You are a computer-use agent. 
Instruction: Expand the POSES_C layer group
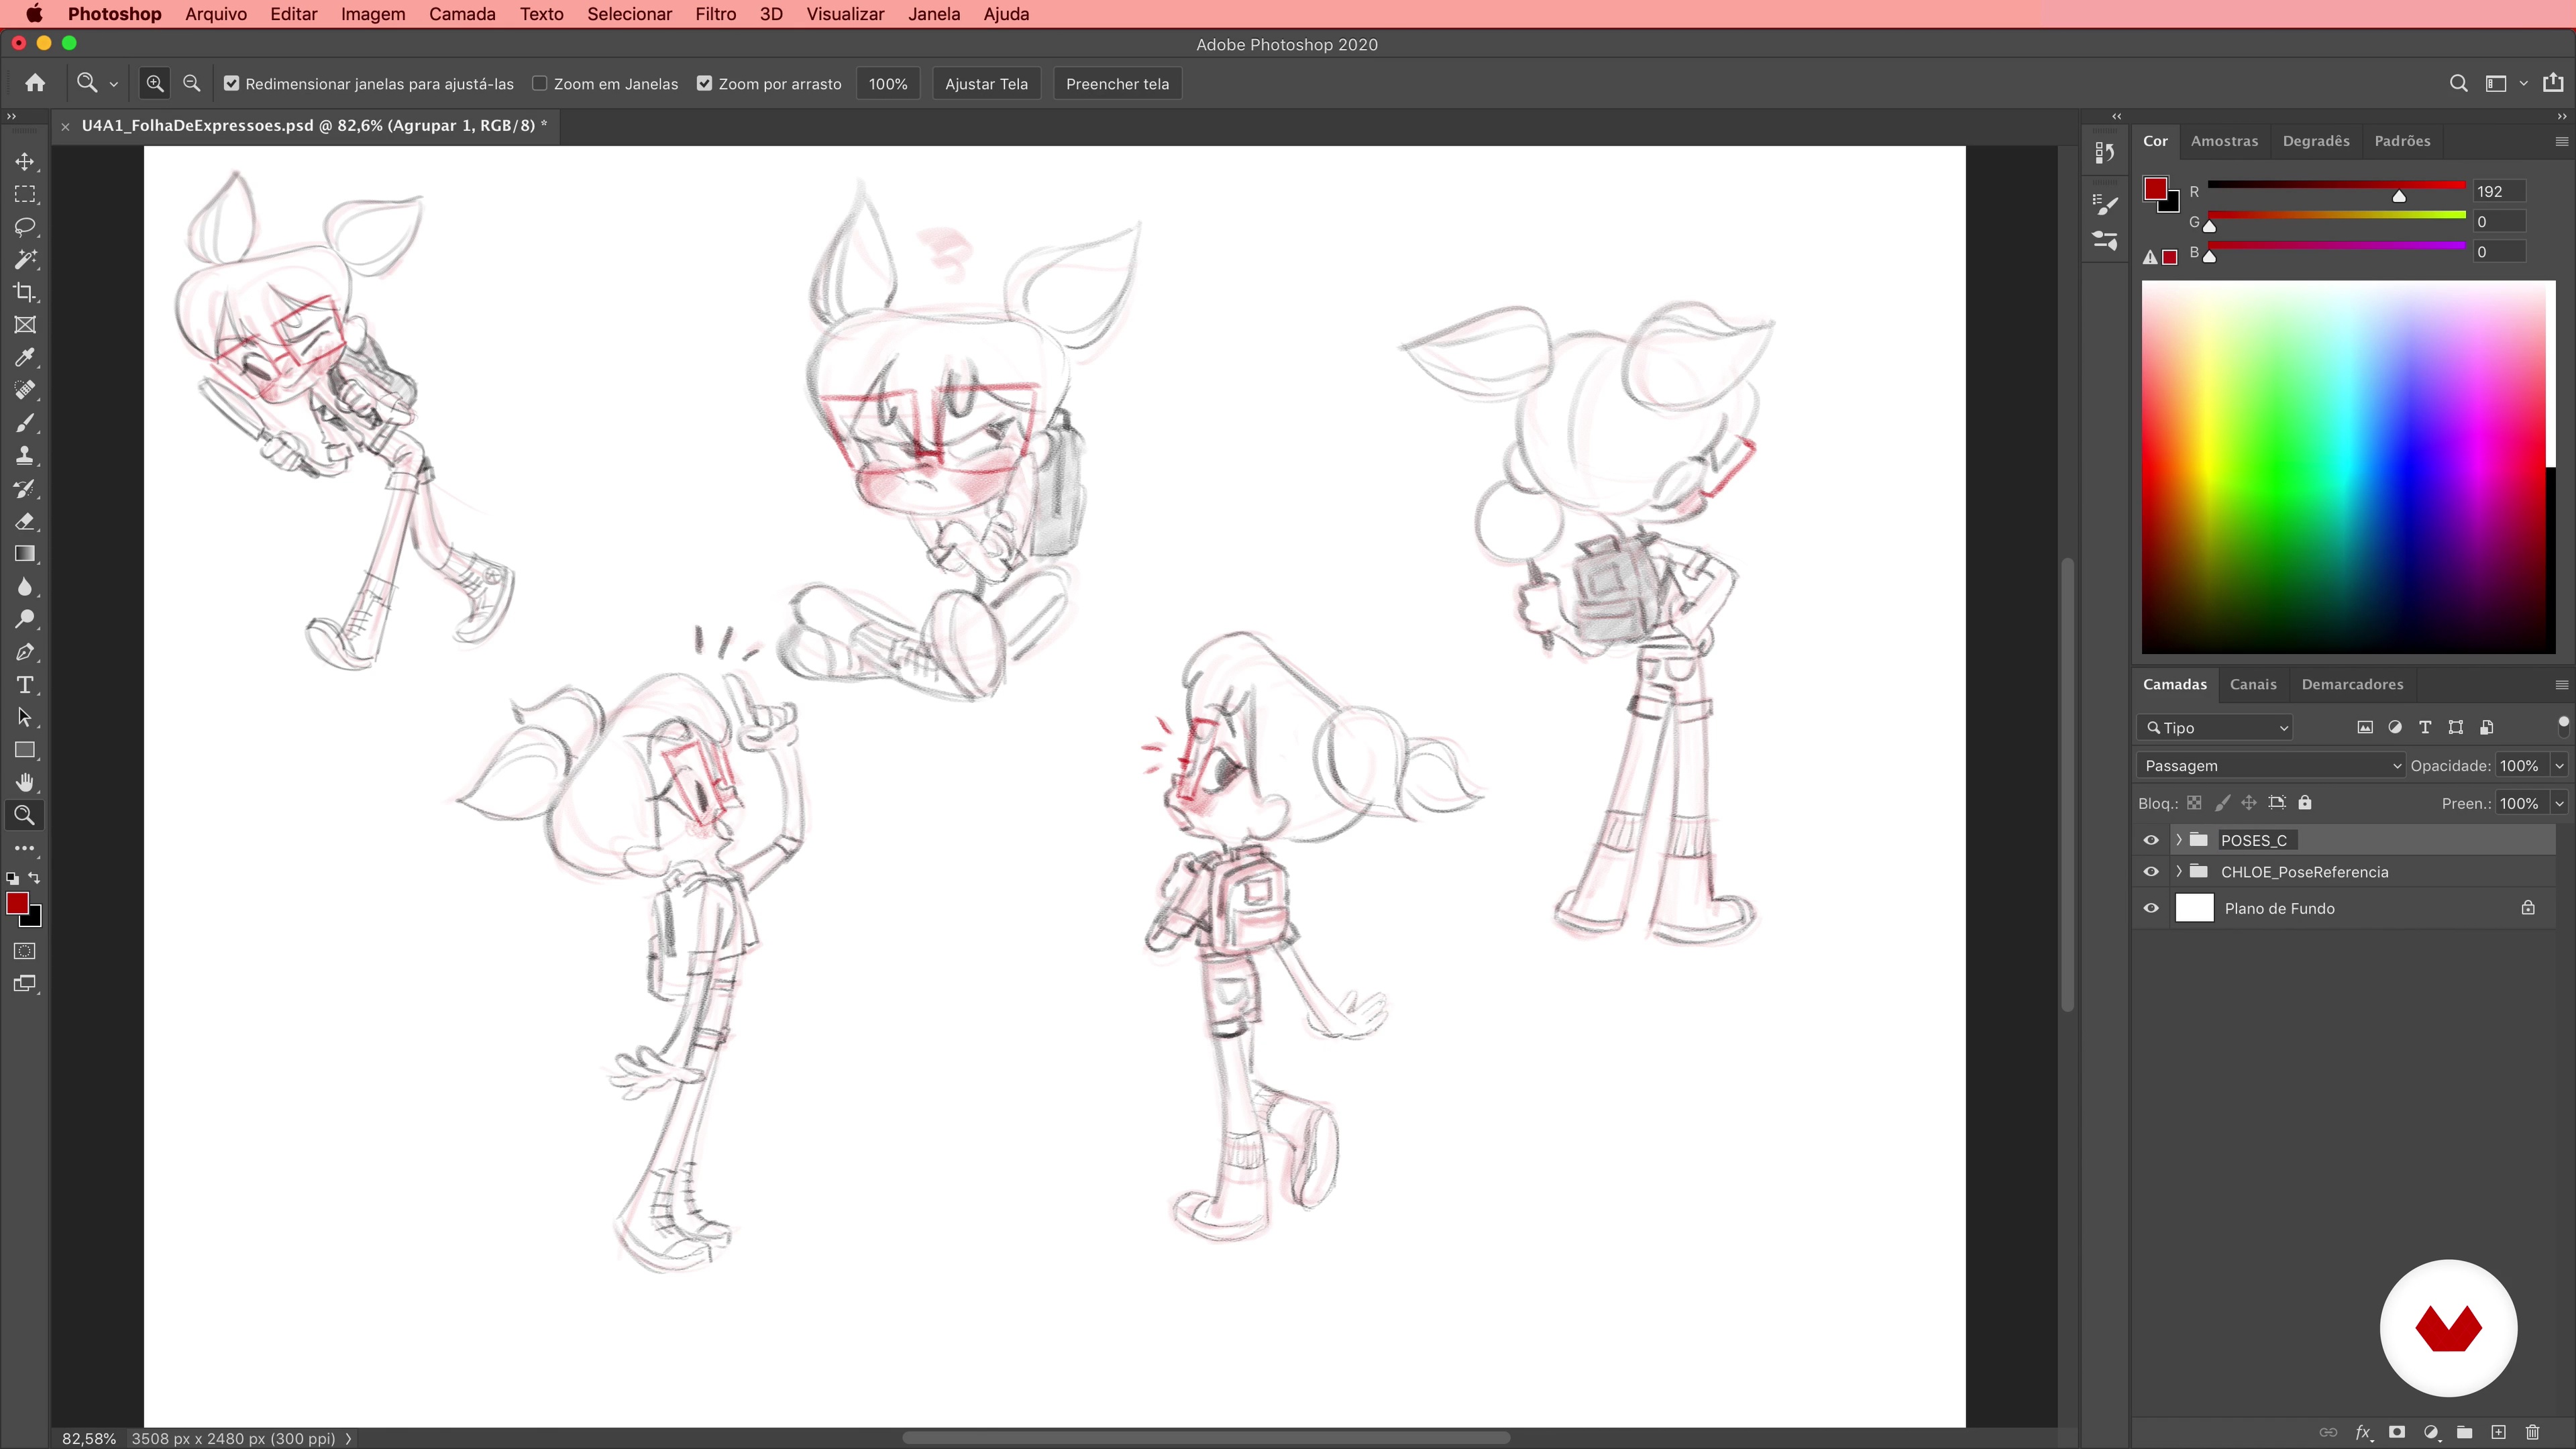coord(2179,840)
